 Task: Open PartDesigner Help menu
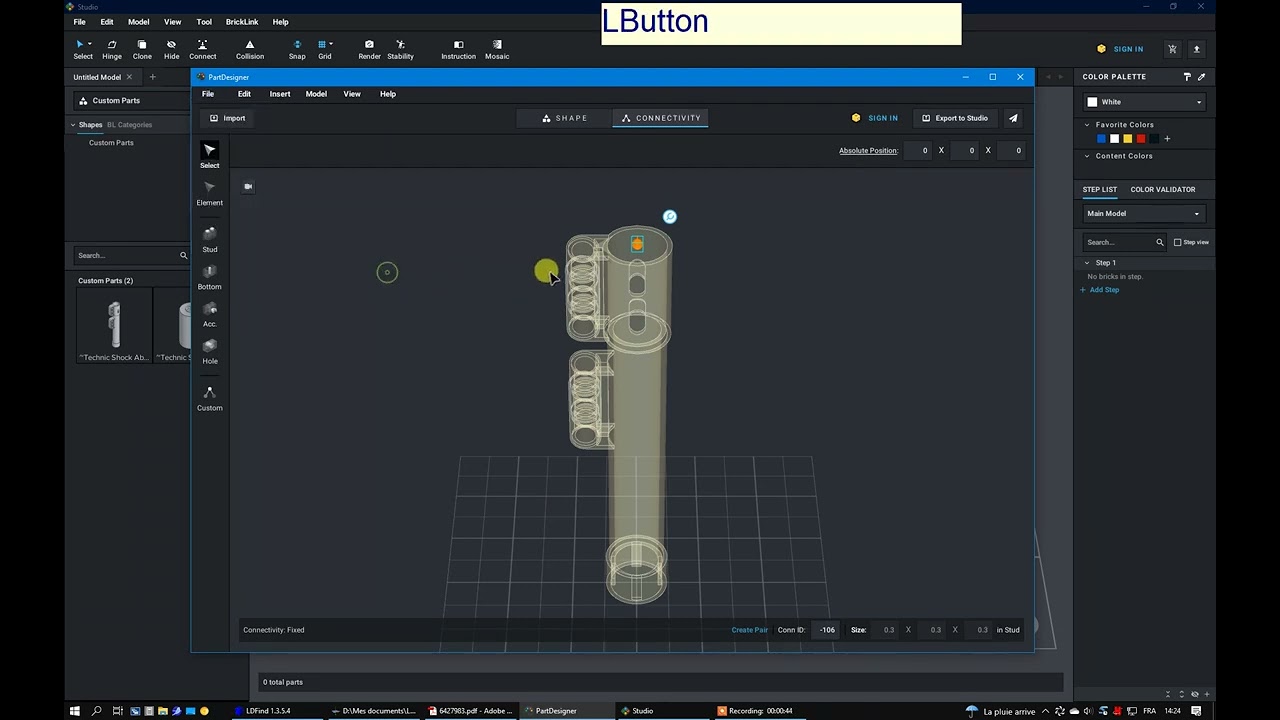(x=388, y=94)
